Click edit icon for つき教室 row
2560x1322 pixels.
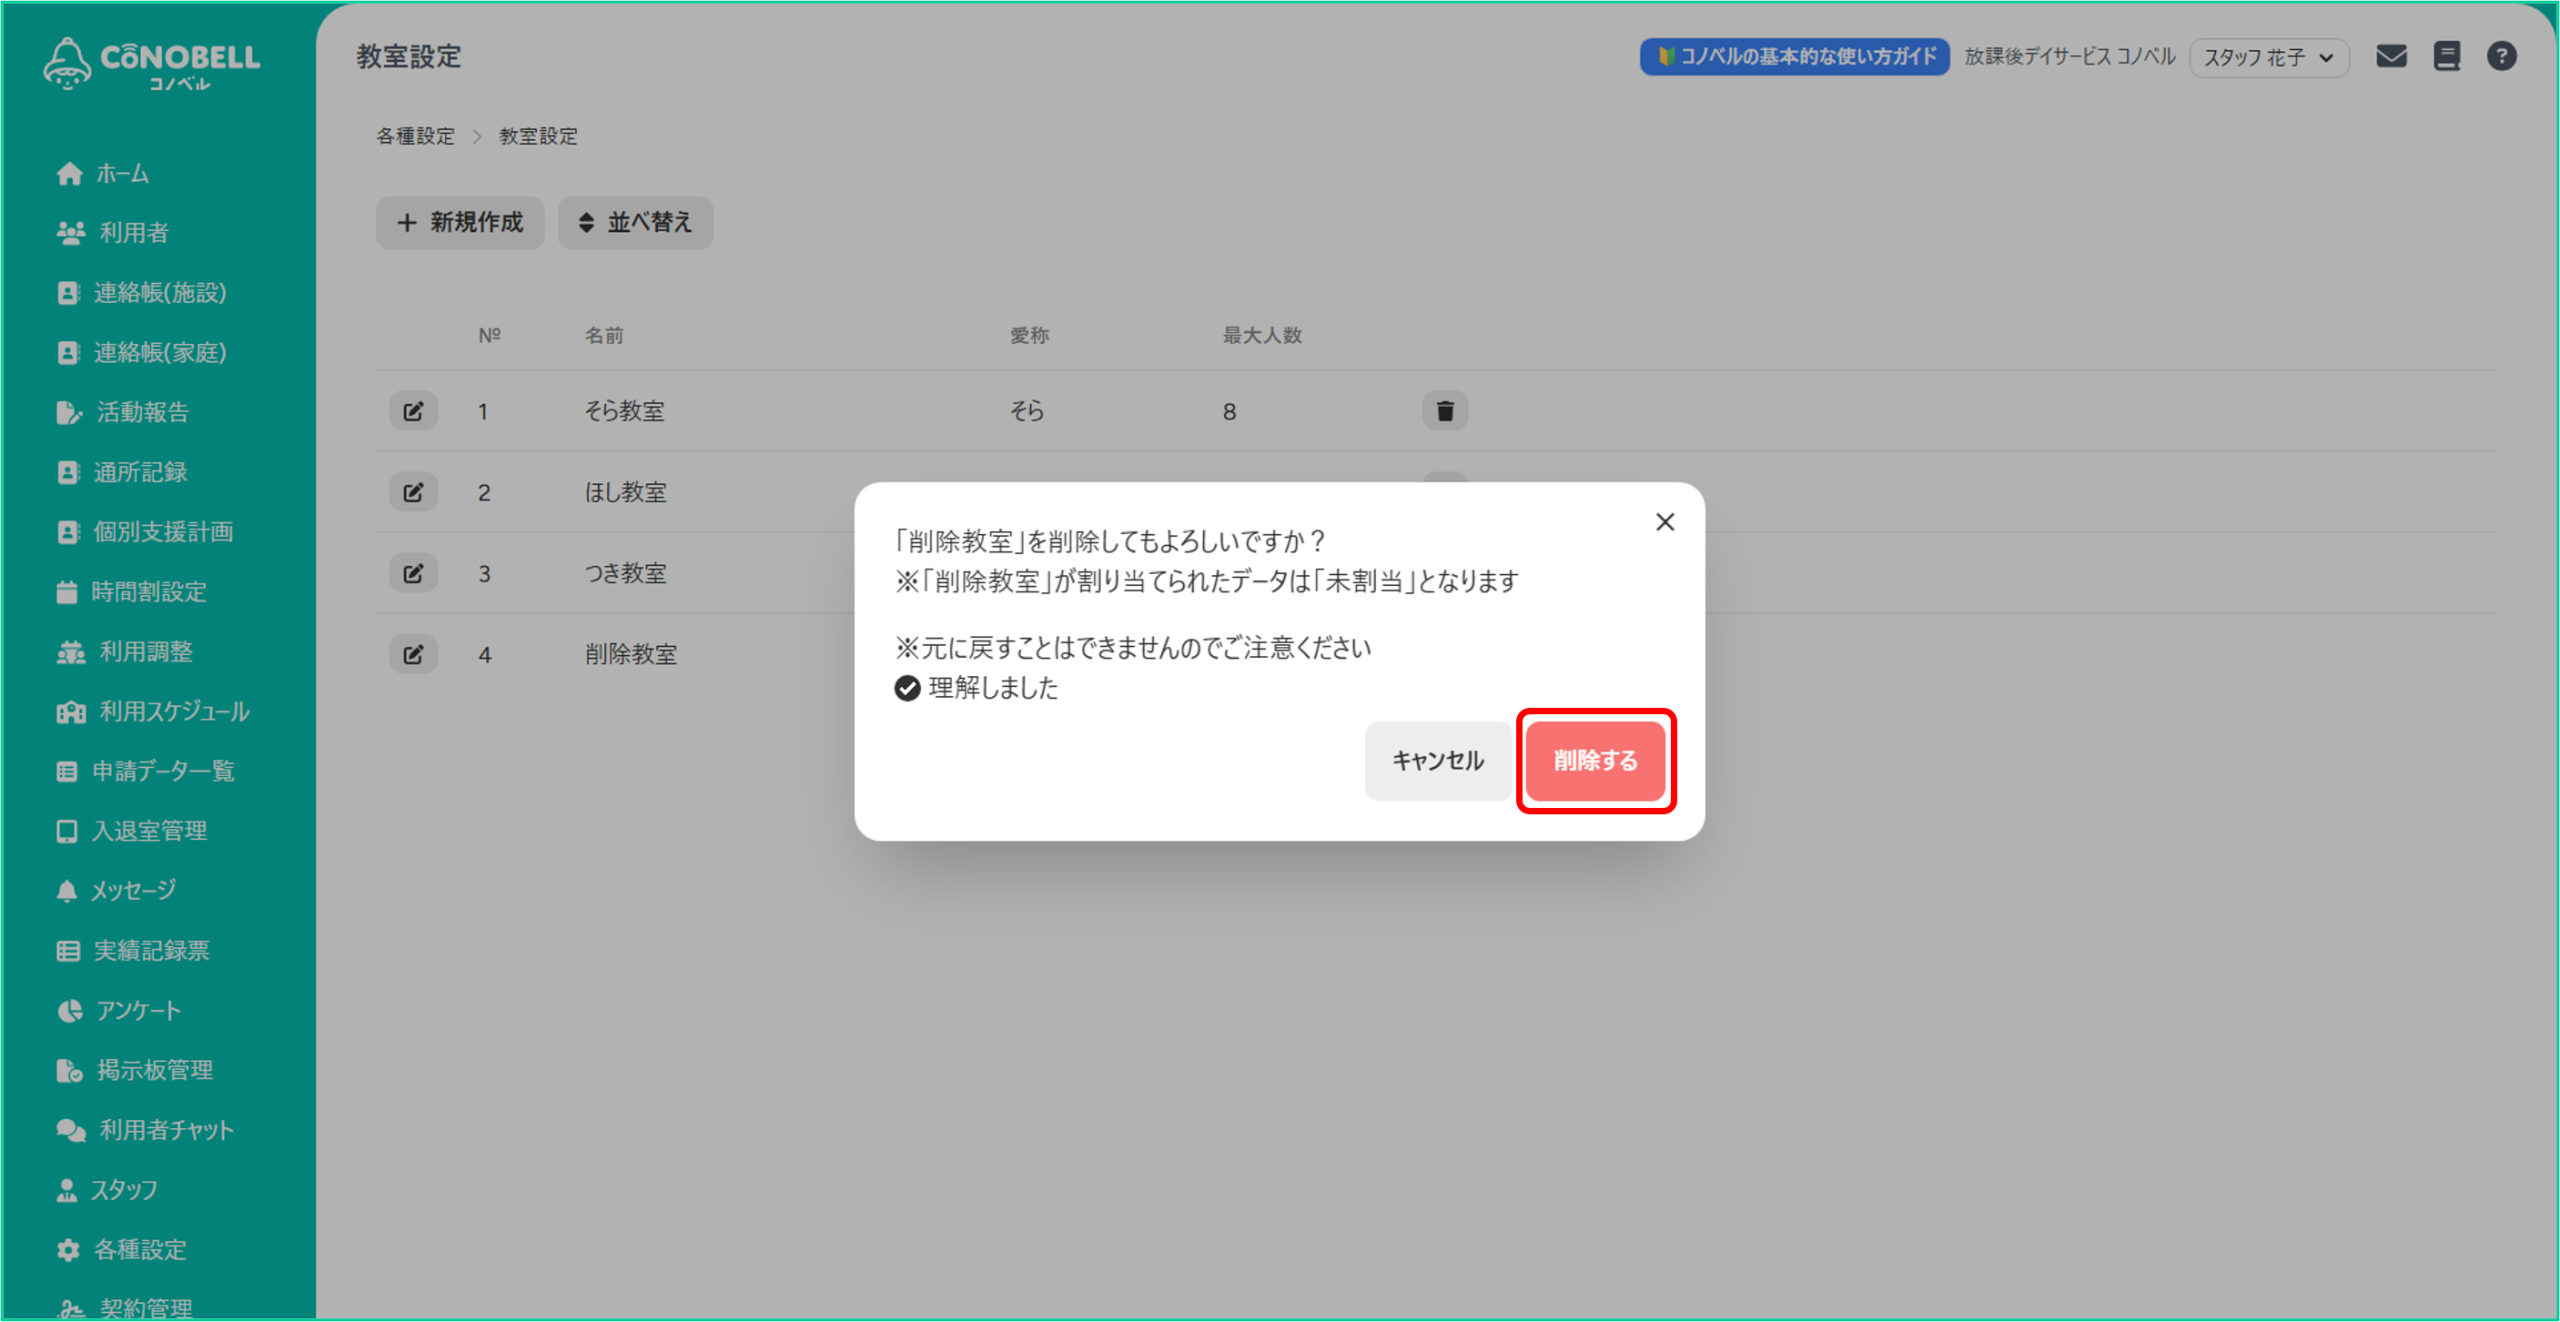[413, 573]
